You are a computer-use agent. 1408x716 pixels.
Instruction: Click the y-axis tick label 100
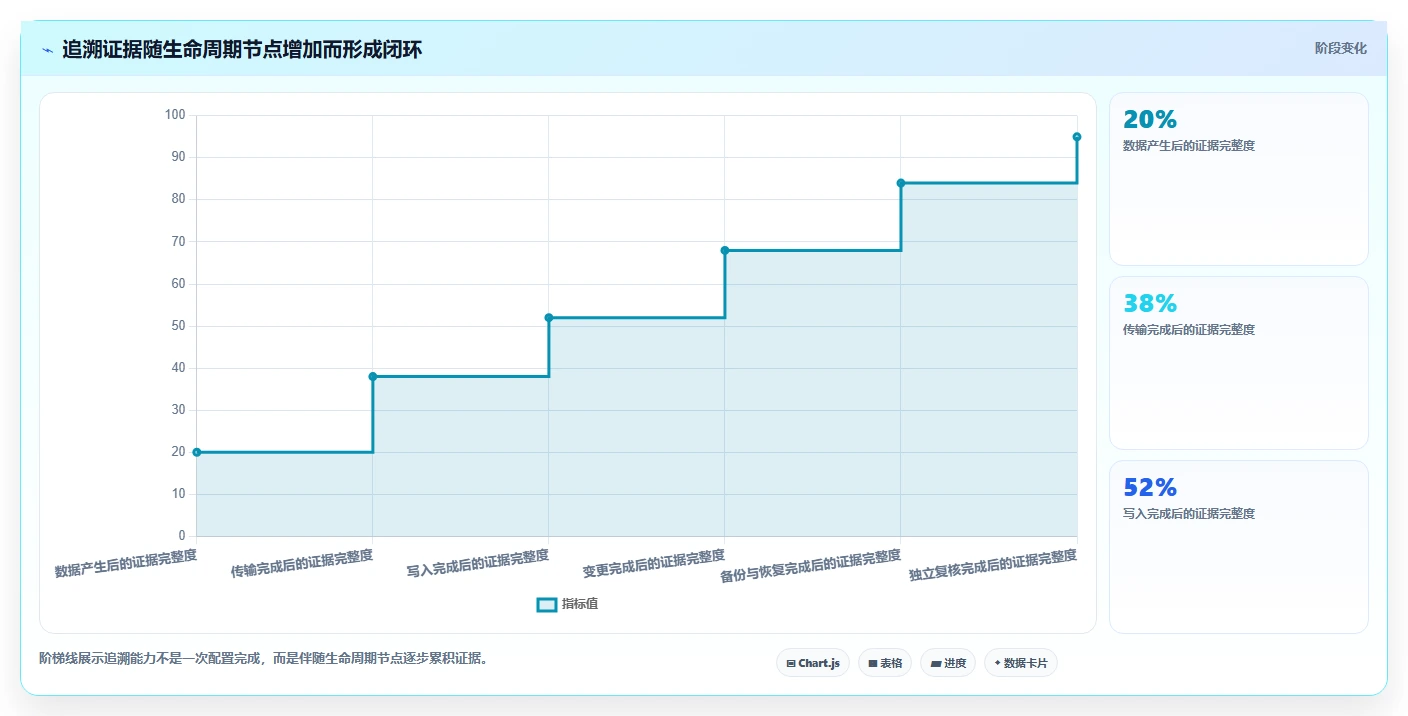175,115
